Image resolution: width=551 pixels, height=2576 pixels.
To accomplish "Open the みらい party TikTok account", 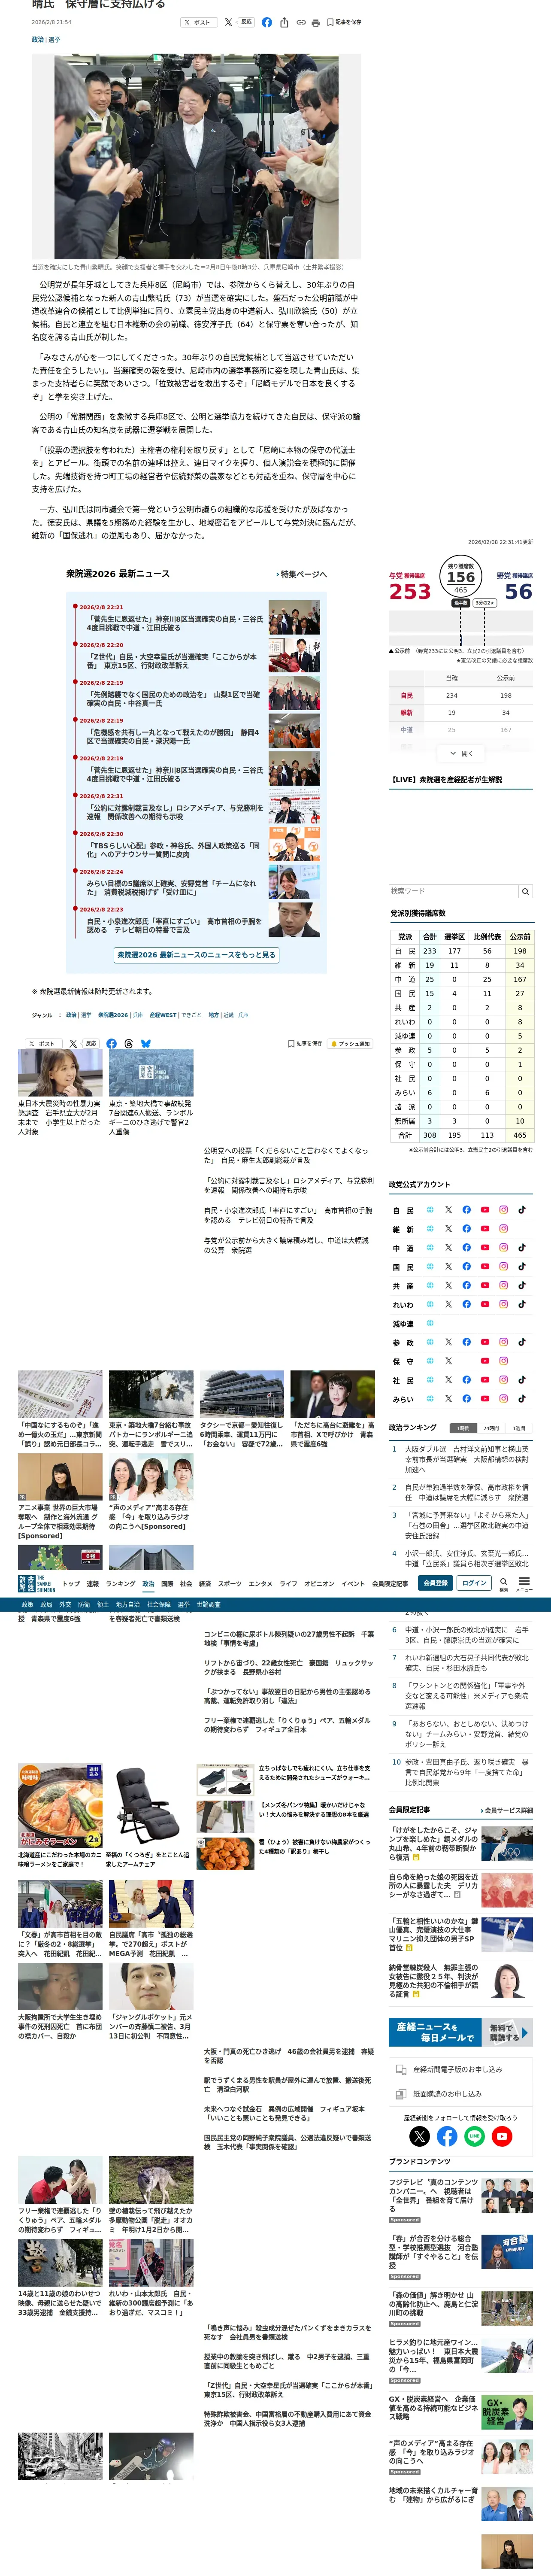I will [x=522, y=1399].
